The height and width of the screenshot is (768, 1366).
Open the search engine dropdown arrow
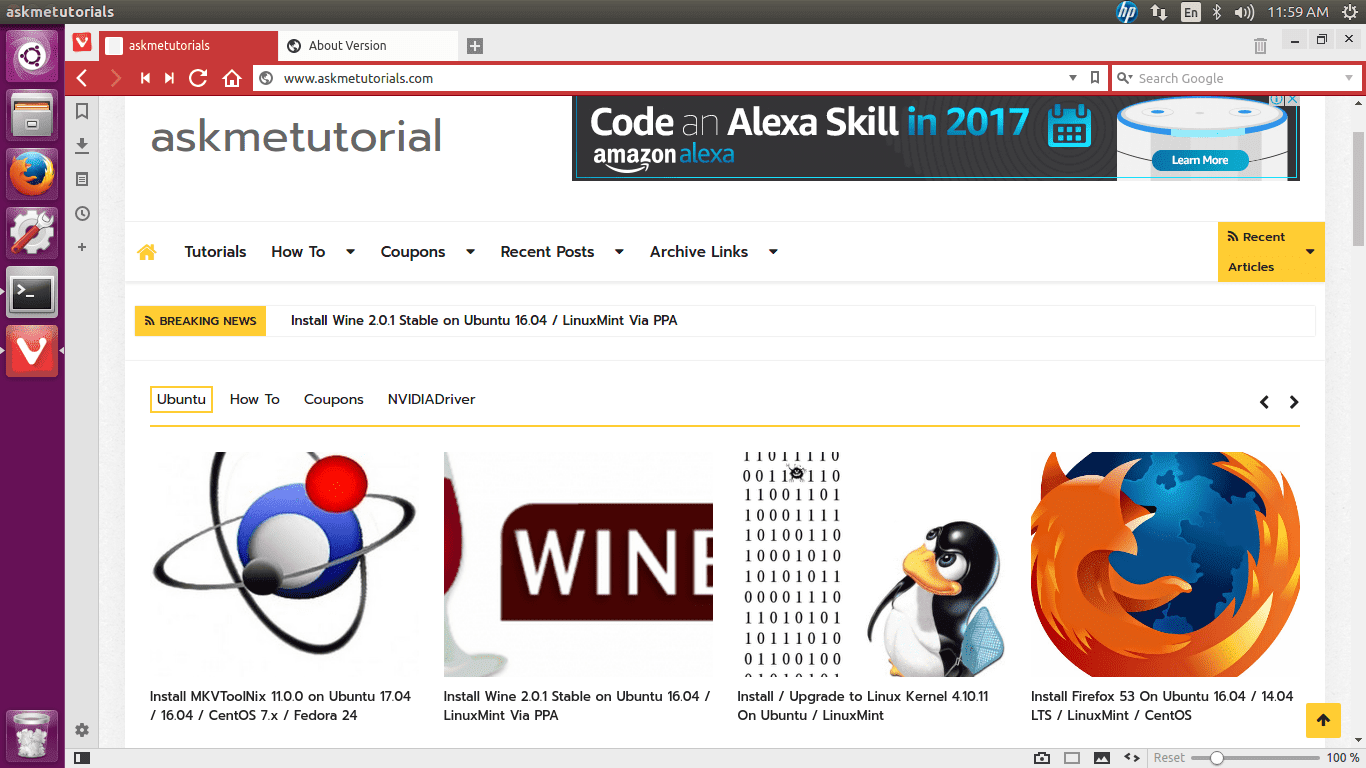[x=1349, y=78]
